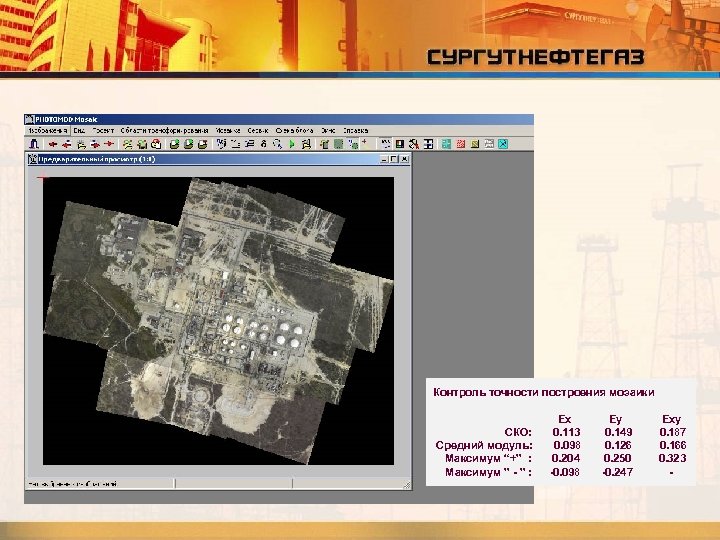Click the Максимум "+" Ex value 0.204

pyautogui.click(x=566, y=458)
